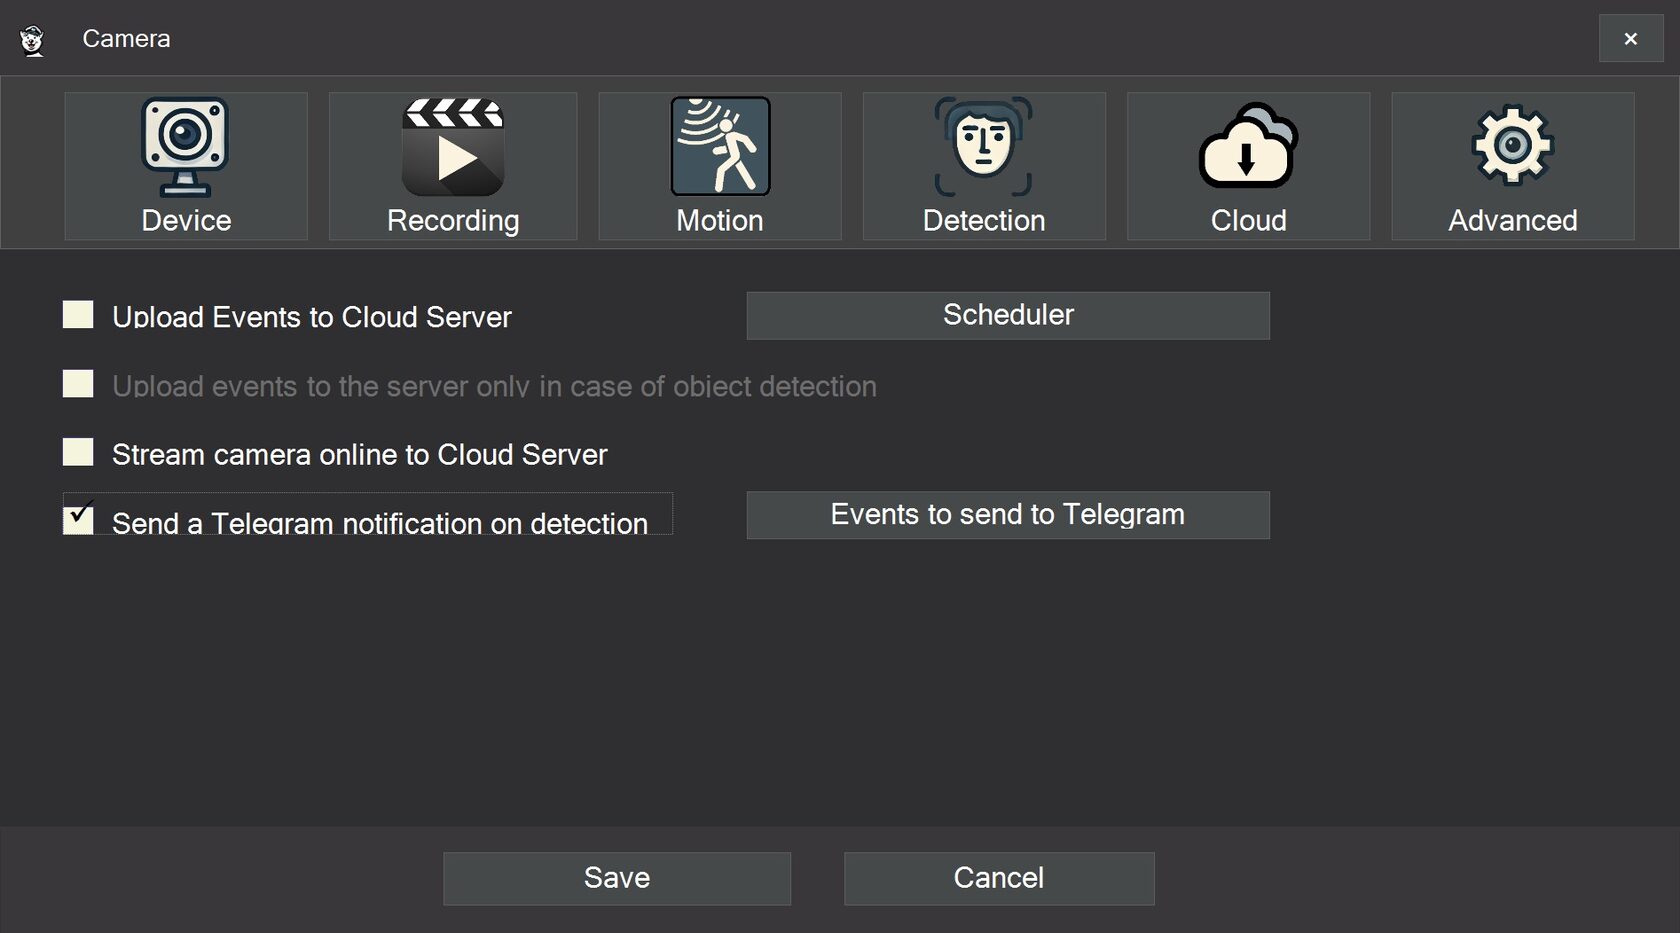
Task: Uncheck the Telegram notification on detection checkbox
Action: tap(78, 519)
